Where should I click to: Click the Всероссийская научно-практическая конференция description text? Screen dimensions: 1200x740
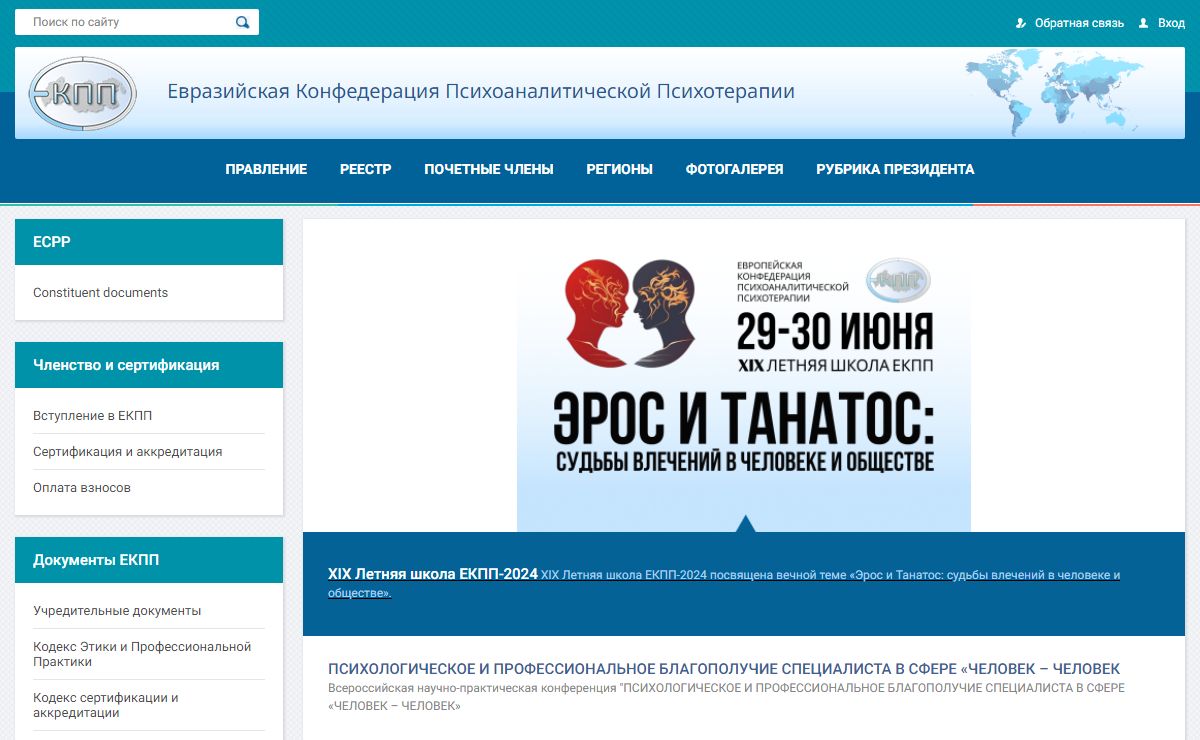click(726, 697)
